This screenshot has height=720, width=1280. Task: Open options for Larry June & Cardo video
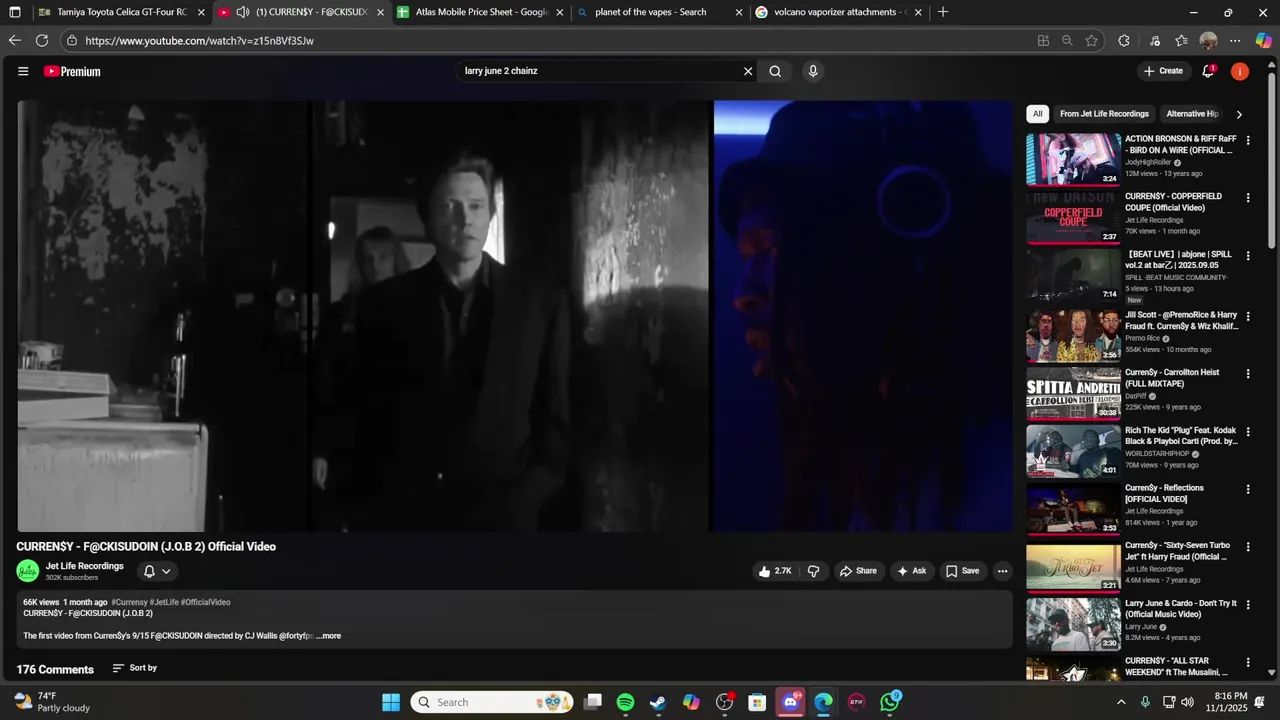1247,606
